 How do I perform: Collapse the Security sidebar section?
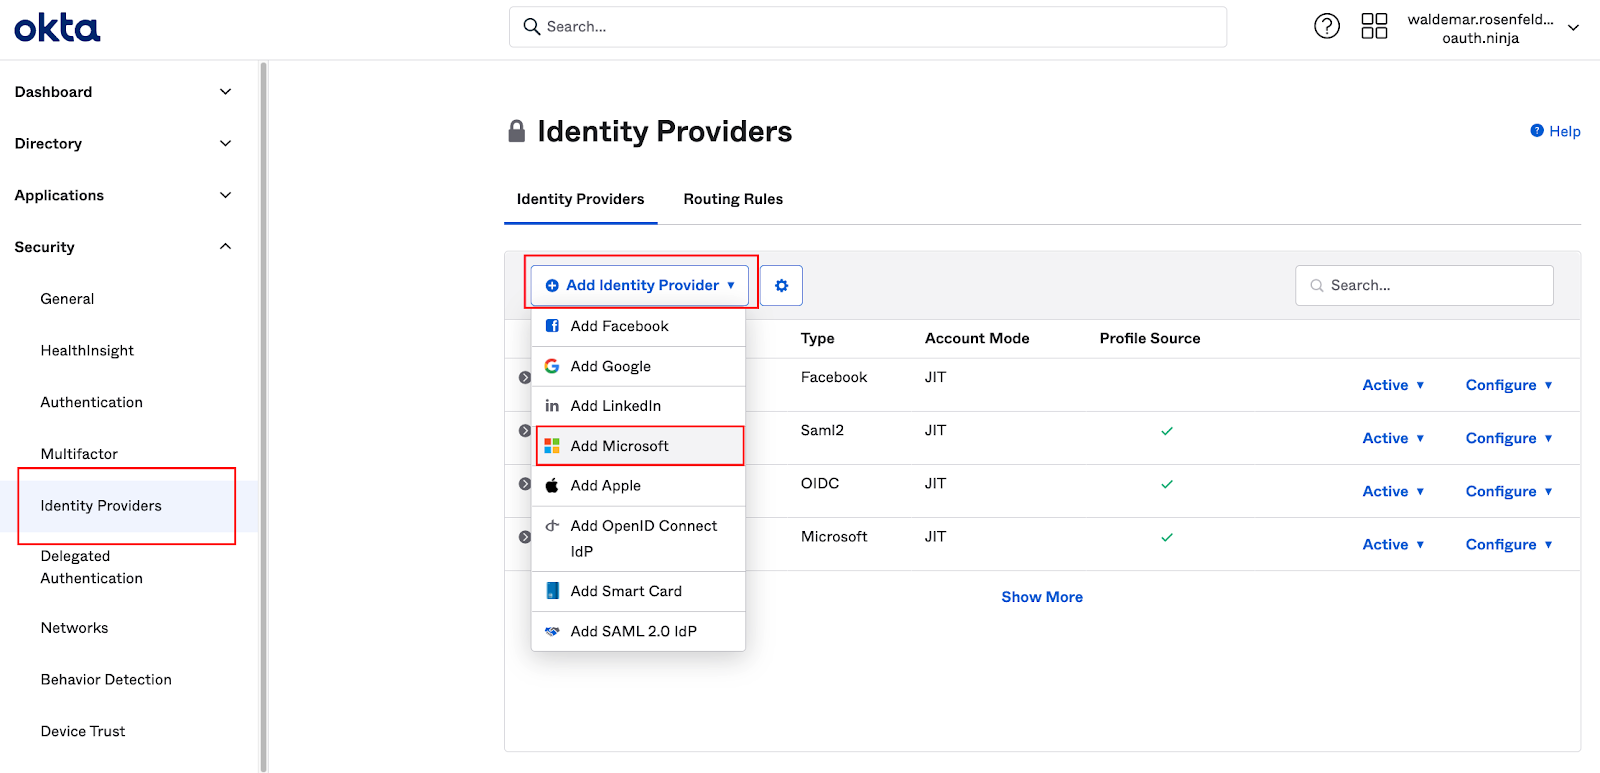pos(225,247)
